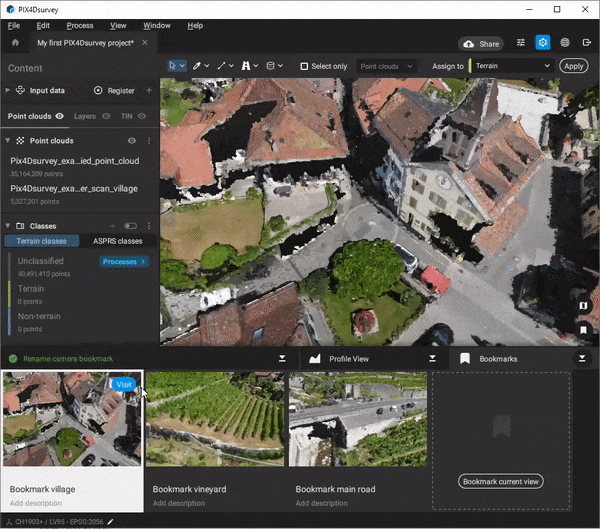Switch to Terrain classes tab
The height and width of the screenshot is (529, 600).
pyautogui.click(x=41, y=241)
